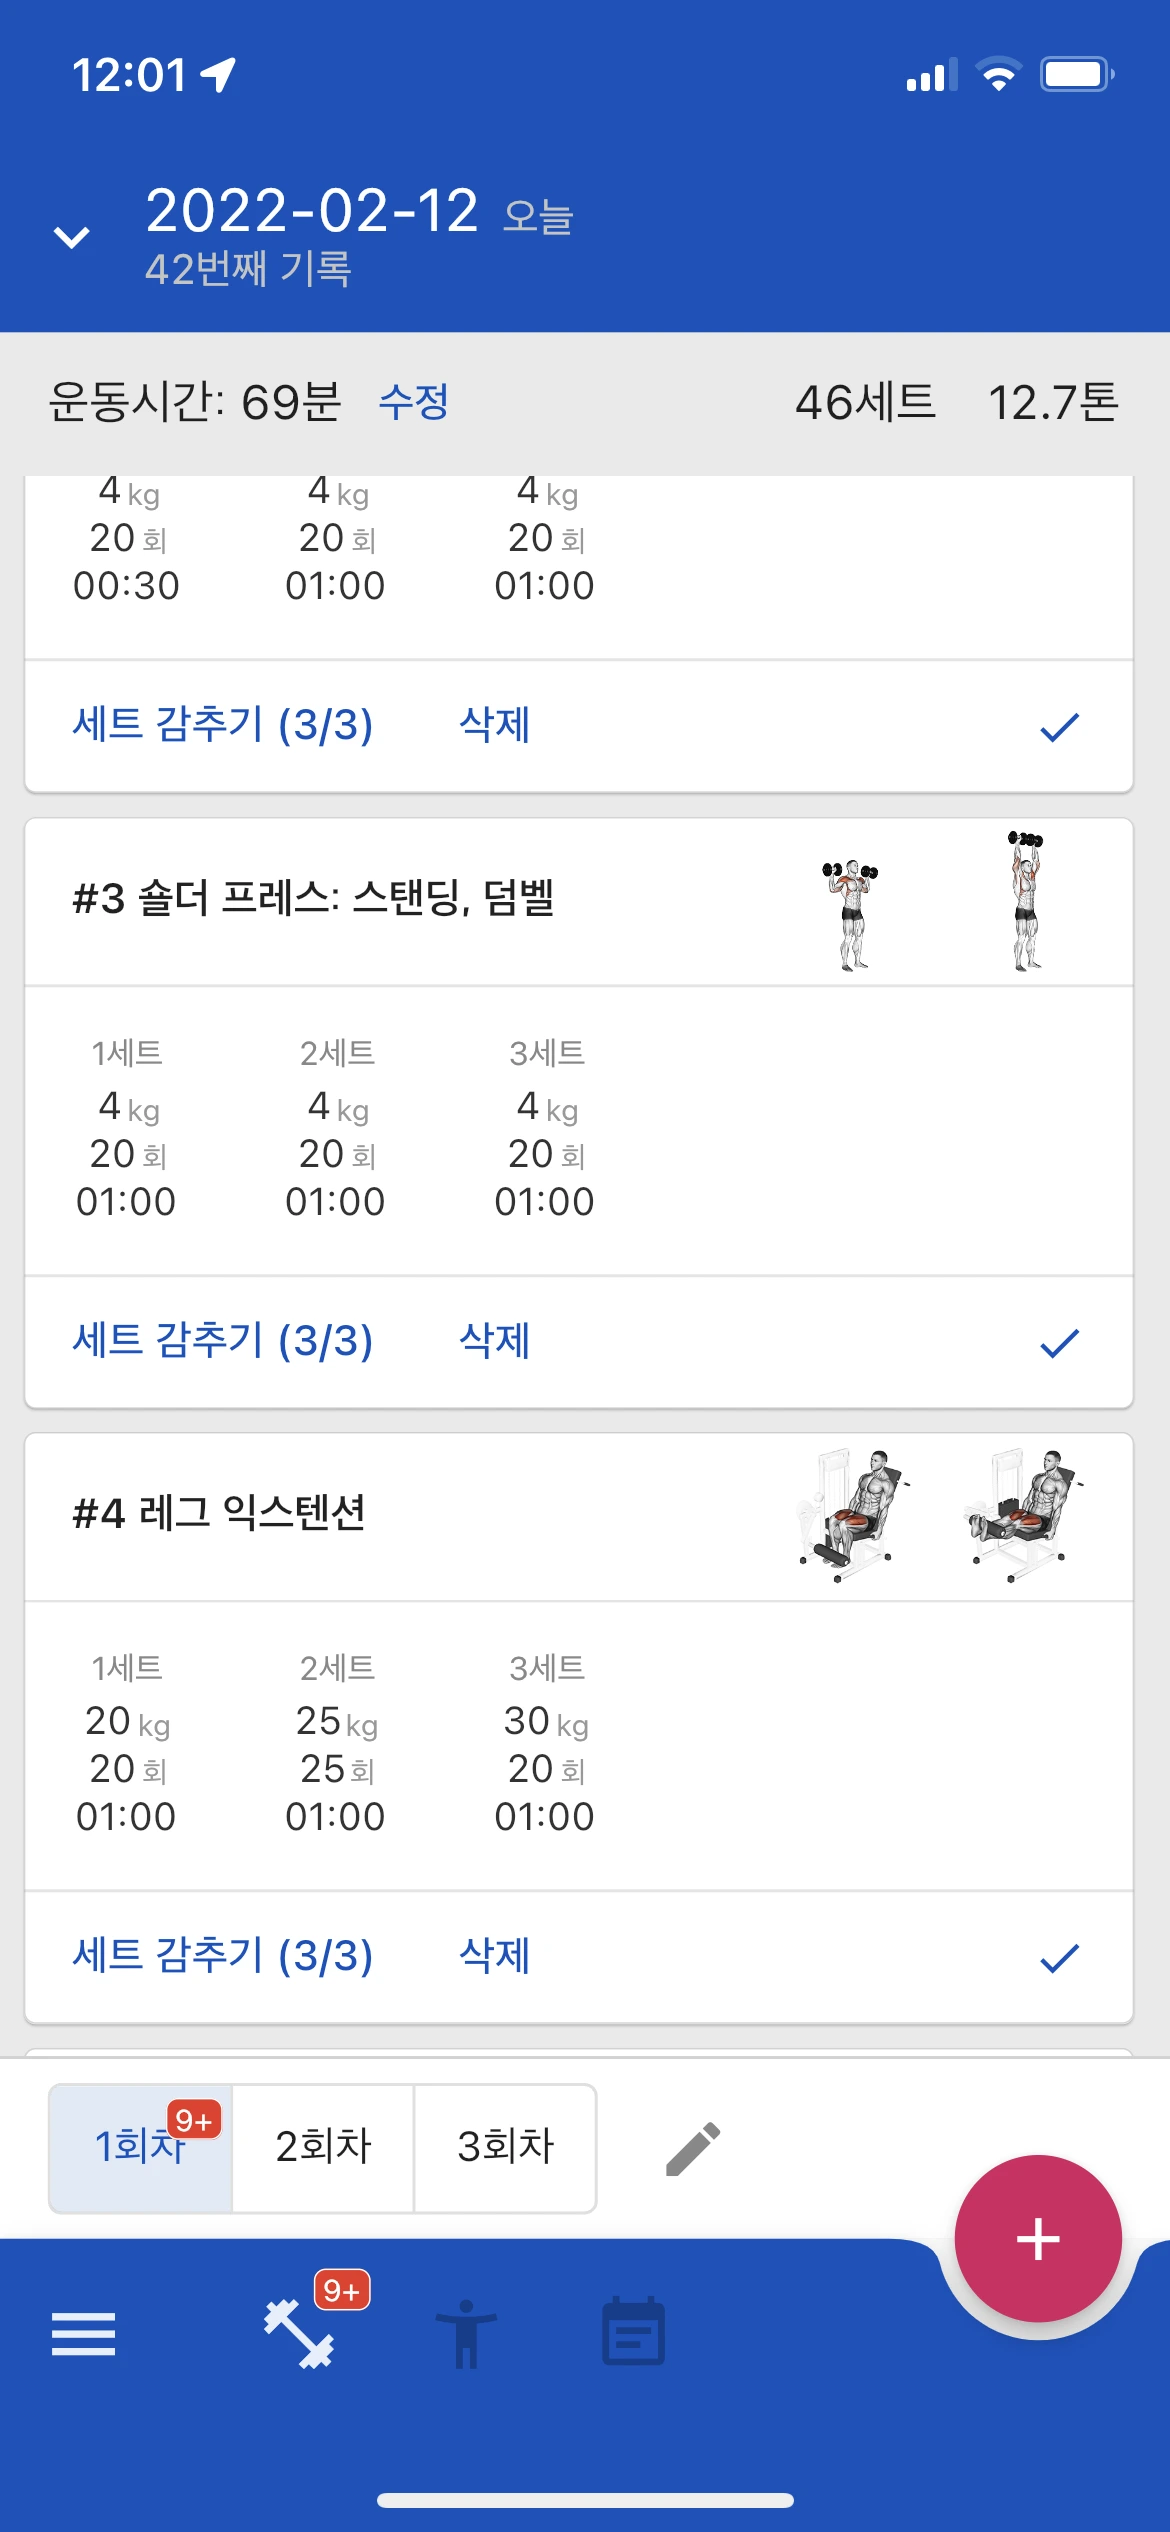Switch to the 2회차 tab
The image size is (1170, 2532).
(323, 2147)
